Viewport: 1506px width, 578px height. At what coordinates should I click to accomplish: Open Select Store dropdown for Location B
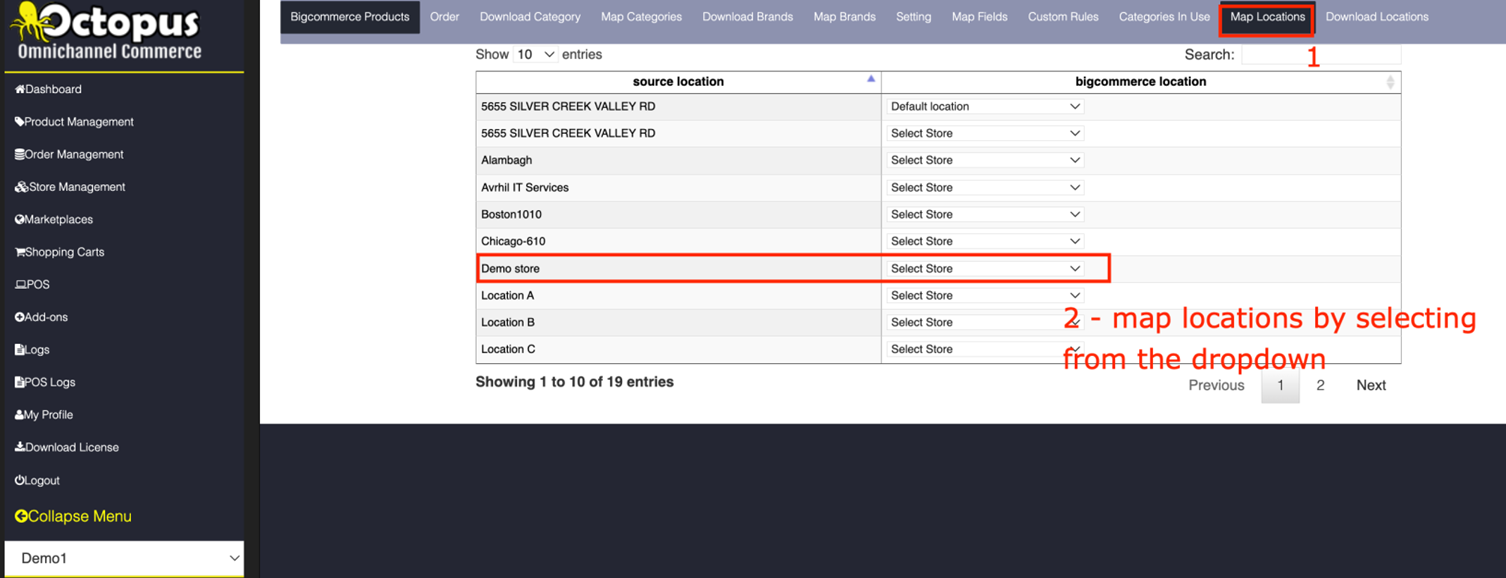[985, 322]
